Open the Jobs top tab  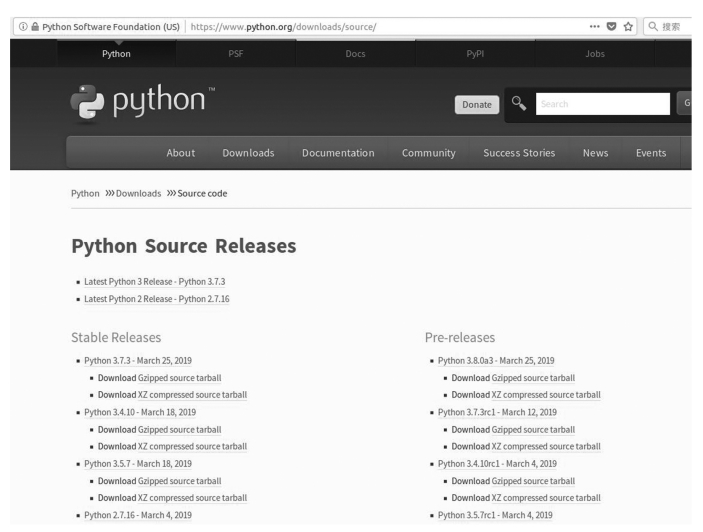click(x=595, y=54)
